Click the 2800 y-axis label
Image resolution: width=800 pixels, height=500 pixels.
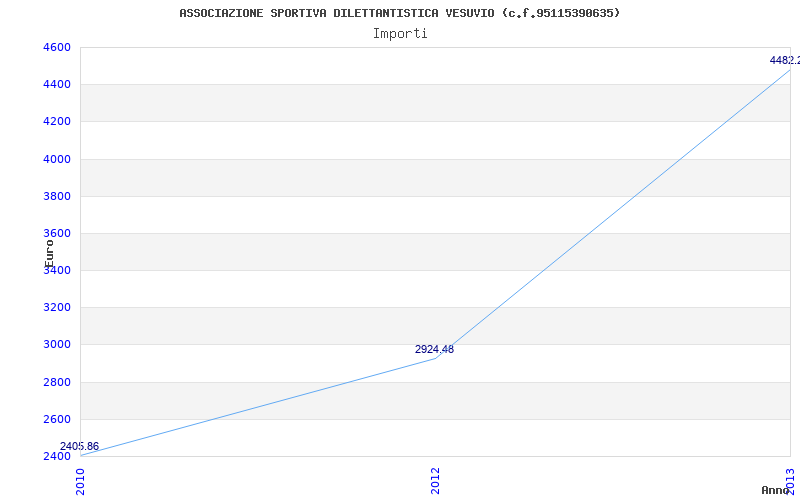57,382
